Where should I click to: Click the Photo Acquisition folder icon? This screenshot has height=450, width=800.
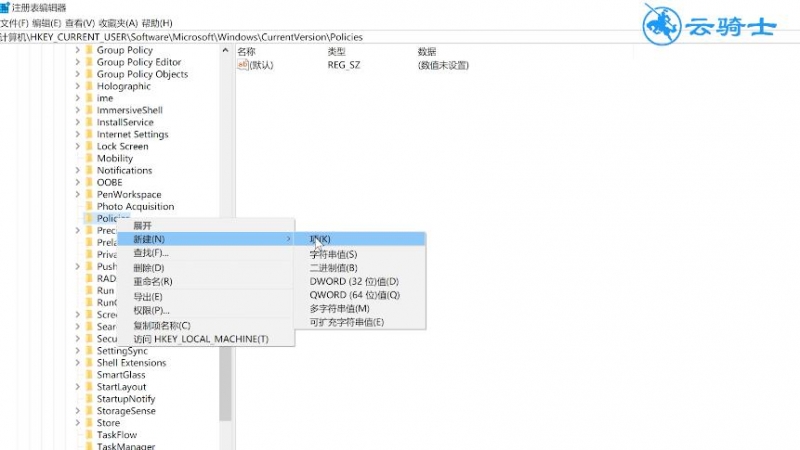coord(89,207)
